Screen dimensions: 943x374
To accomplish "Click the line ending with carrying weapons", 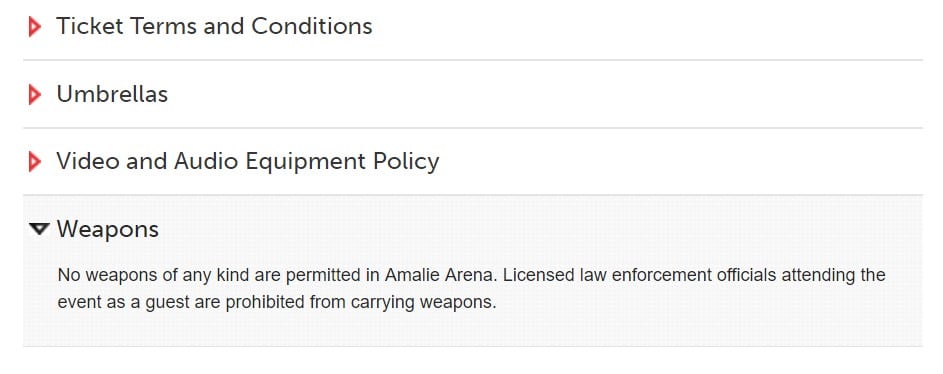I will tap(277, 302).
